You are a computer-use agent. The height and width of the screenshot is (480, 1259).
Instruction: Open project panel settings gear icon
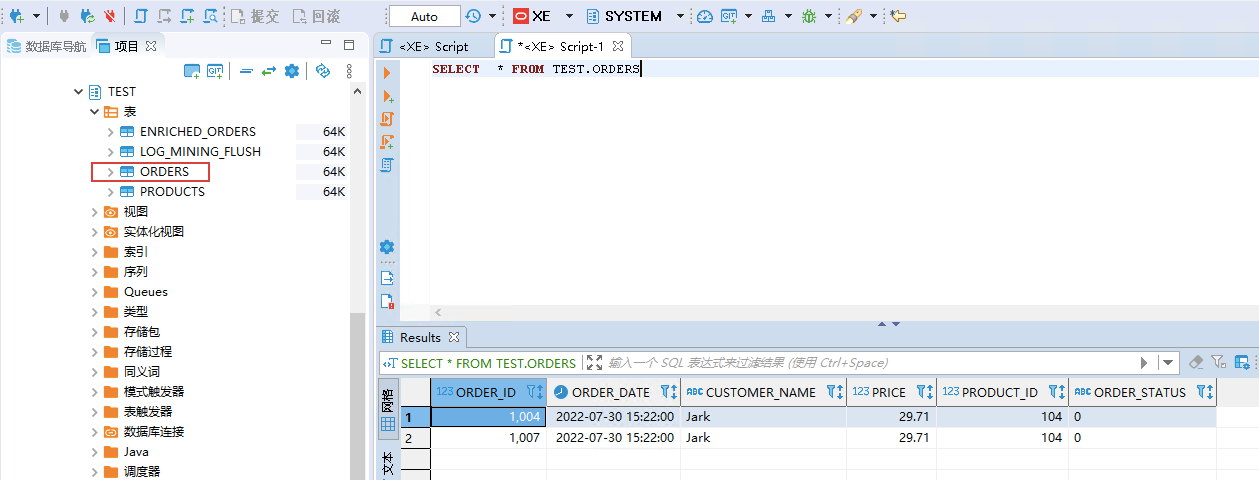[x=292, y=71]
